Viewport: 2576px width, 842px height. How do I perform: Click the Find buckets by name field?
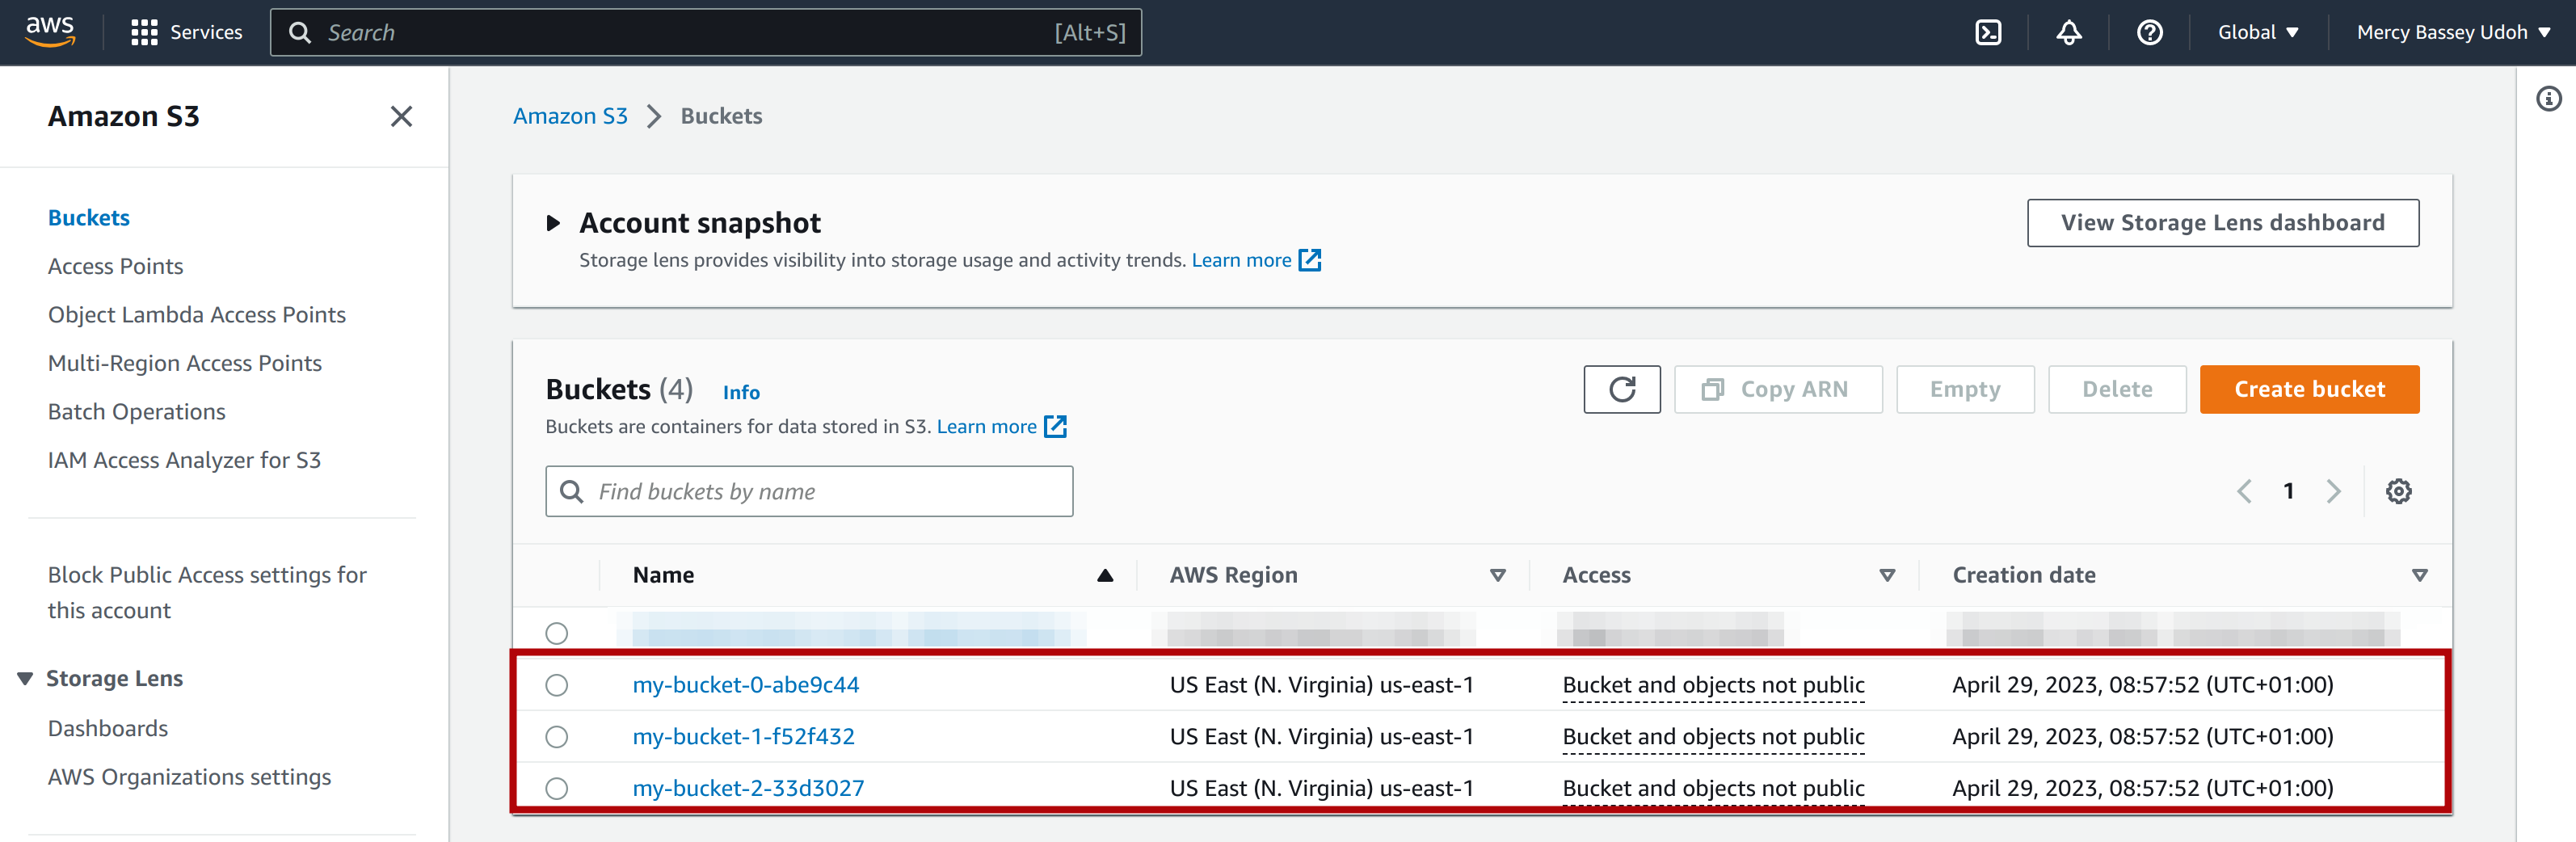tap(810, 491)
